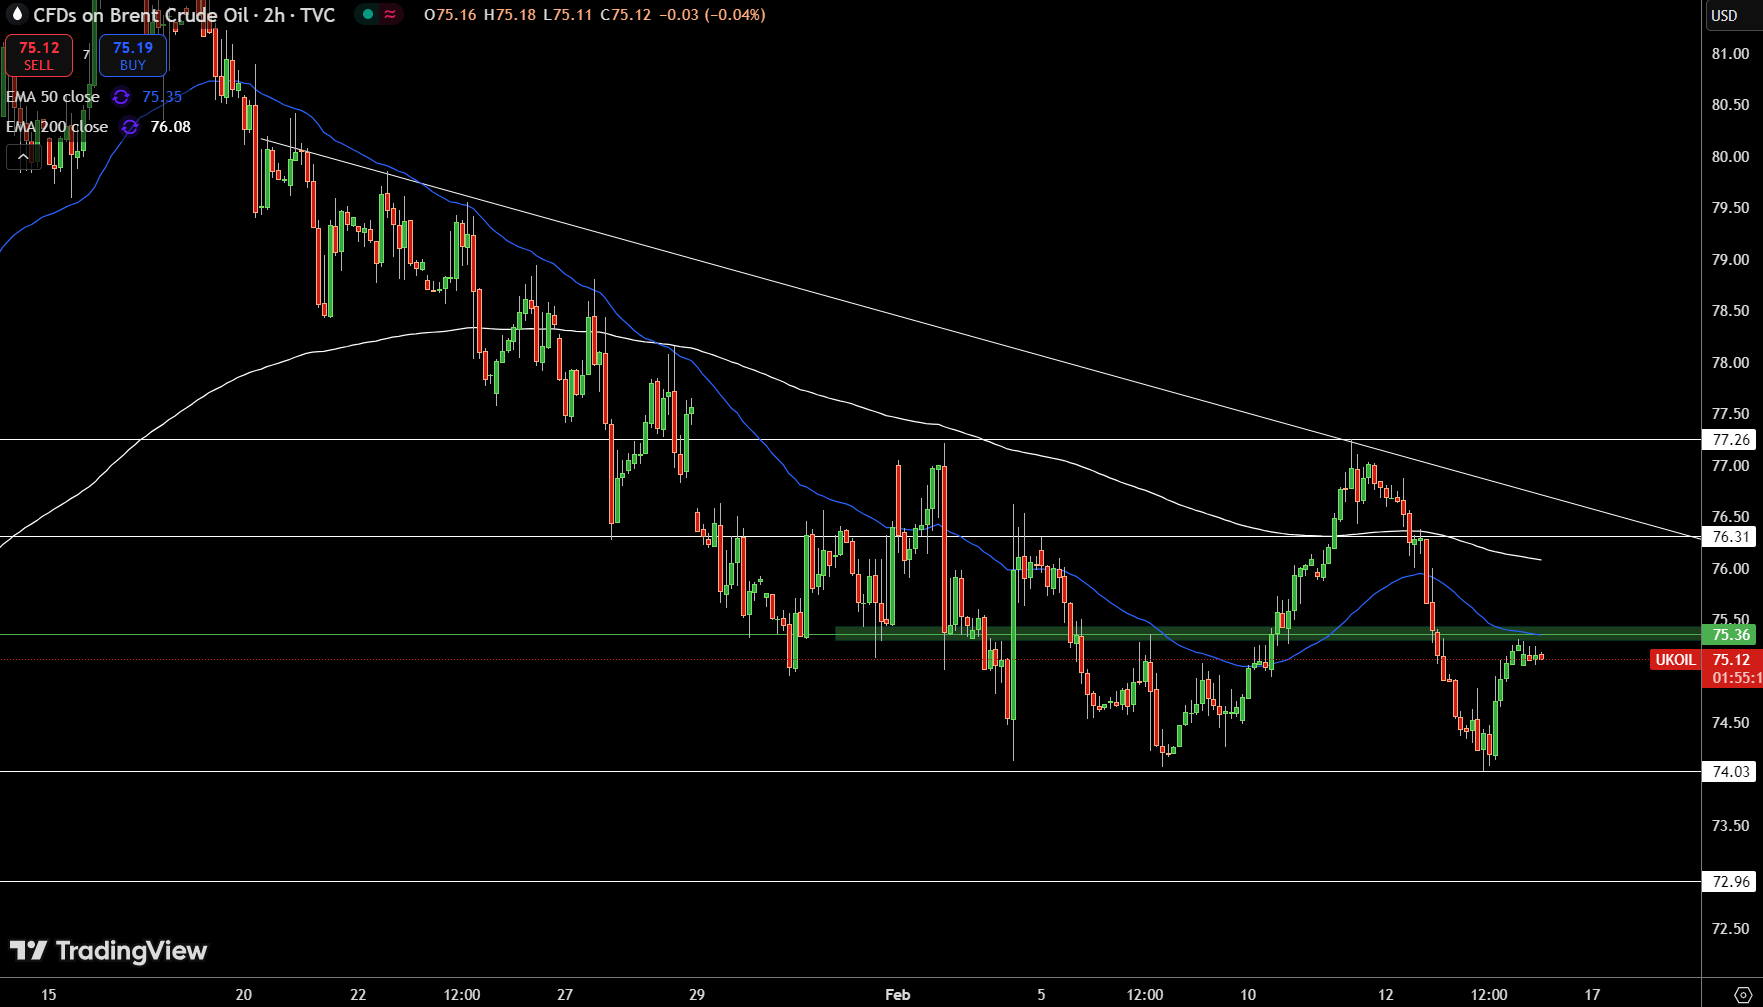Image resolution: width=1763 pixels, height=1007 pixels.
Task: Click the 76.31 horizontal line price label
Action: click(x=1731, y=537)
